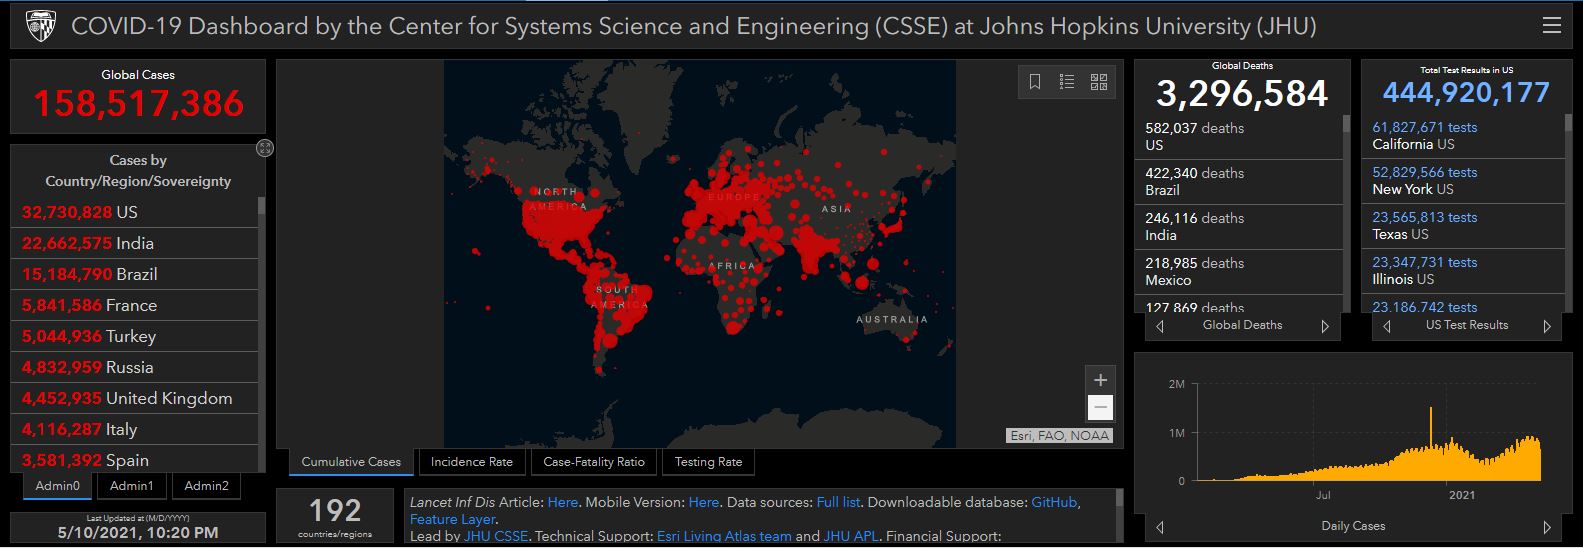Show next Daily Cases chart
Screen dimensions: 1583x548
click(1547, 527)
